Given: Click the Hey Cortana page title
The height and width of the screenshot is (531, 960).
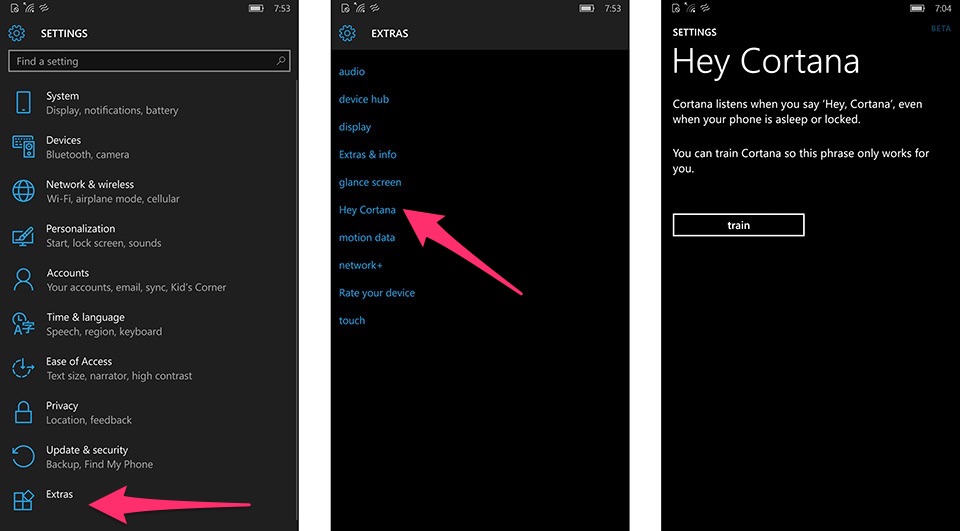Looking at the screenshot, I should tap(765, 62).
